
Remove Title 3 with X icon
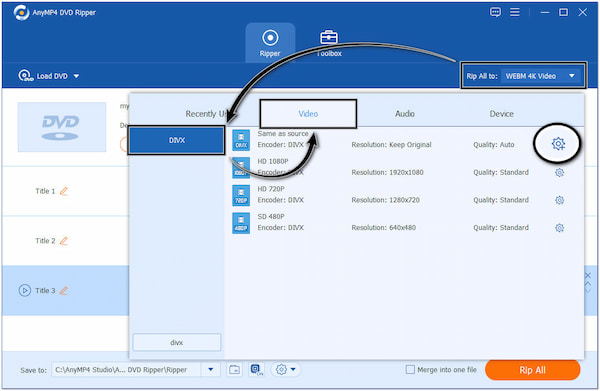[588, 275]
